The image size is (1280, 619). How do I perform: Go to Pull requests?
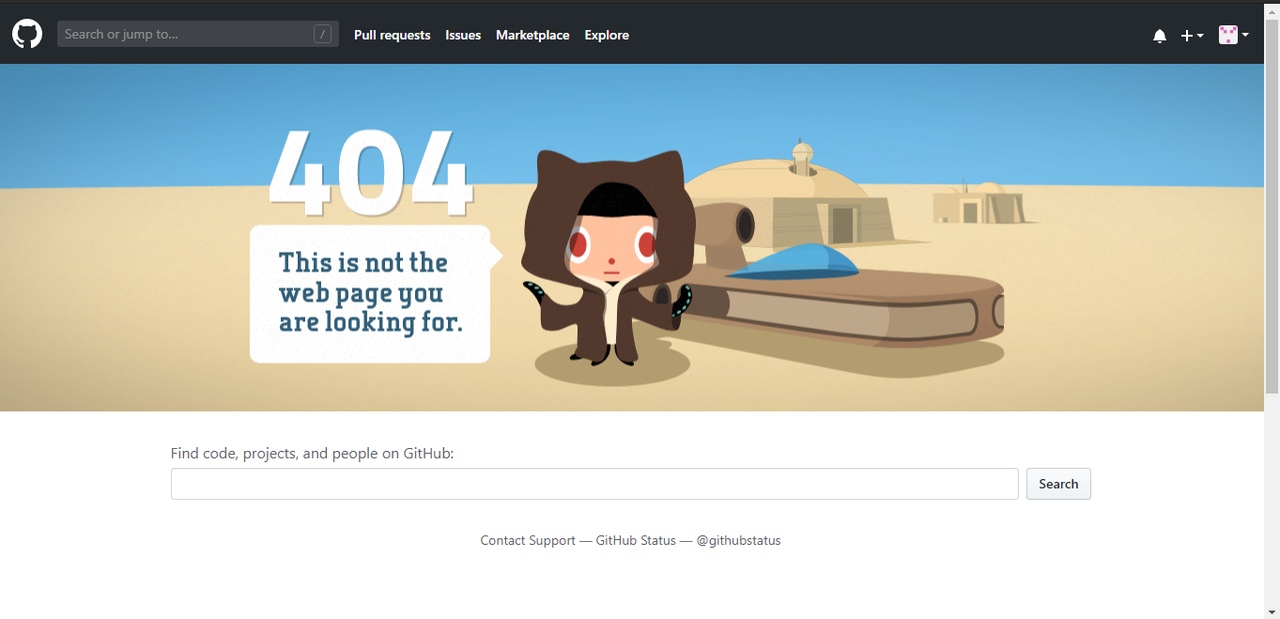click(x=392, y=35)
